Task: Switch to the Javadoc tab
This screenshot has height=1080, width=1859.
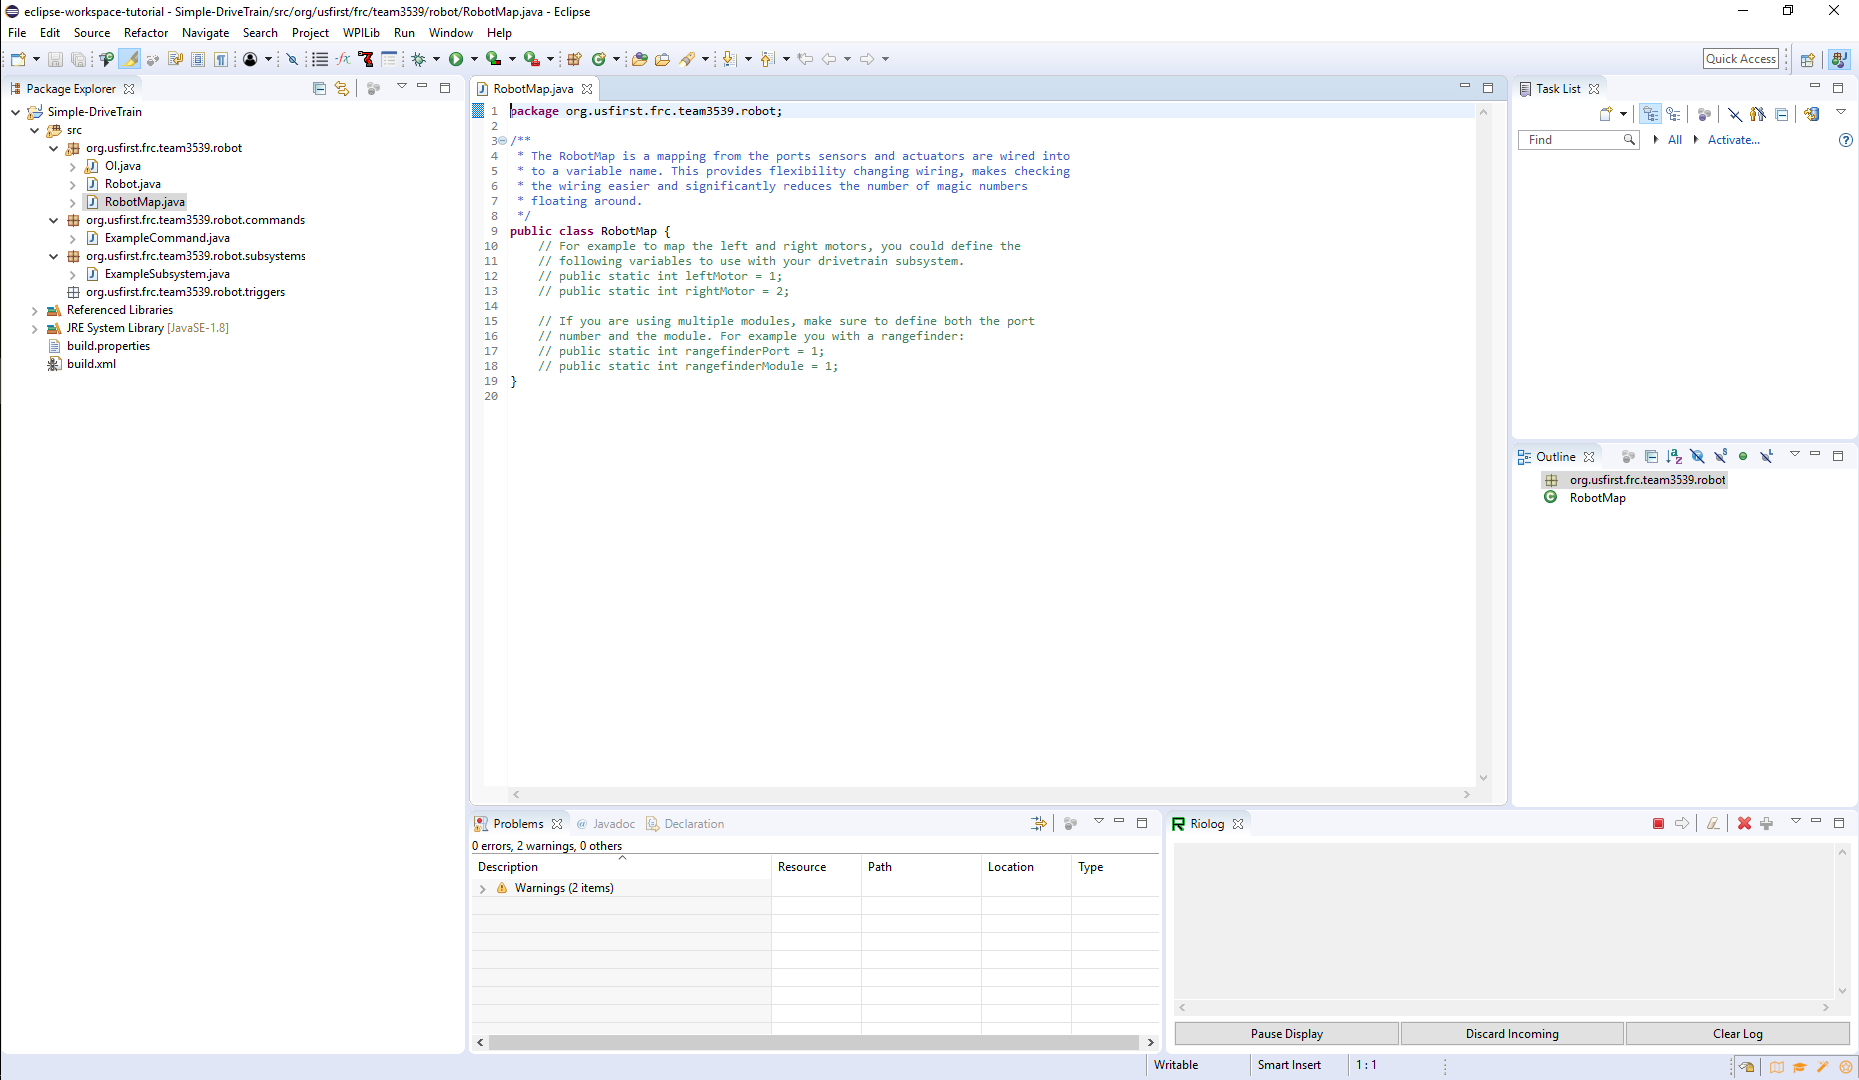Action: [613, 824]
